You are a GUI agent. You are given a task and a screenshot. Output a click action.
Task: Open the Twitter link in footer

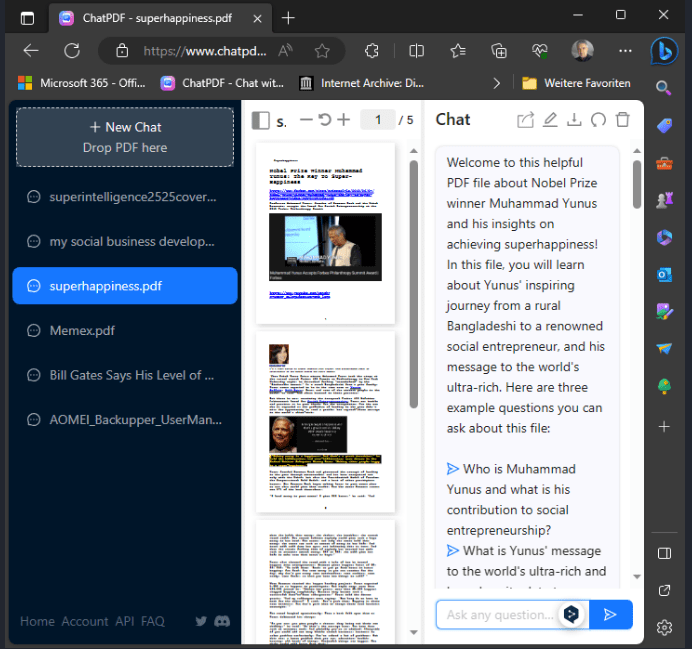point(201,621)
